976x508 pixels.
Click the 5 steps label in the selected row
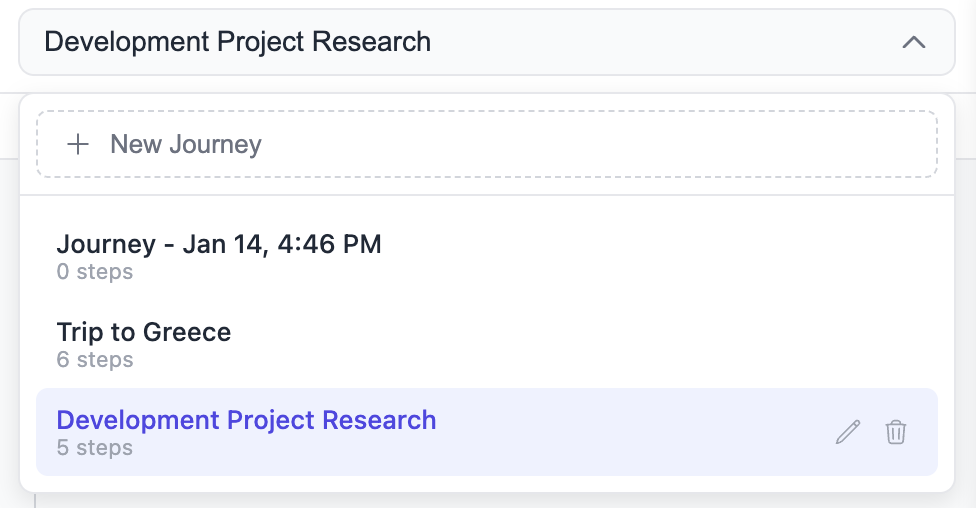click(95, 447)
